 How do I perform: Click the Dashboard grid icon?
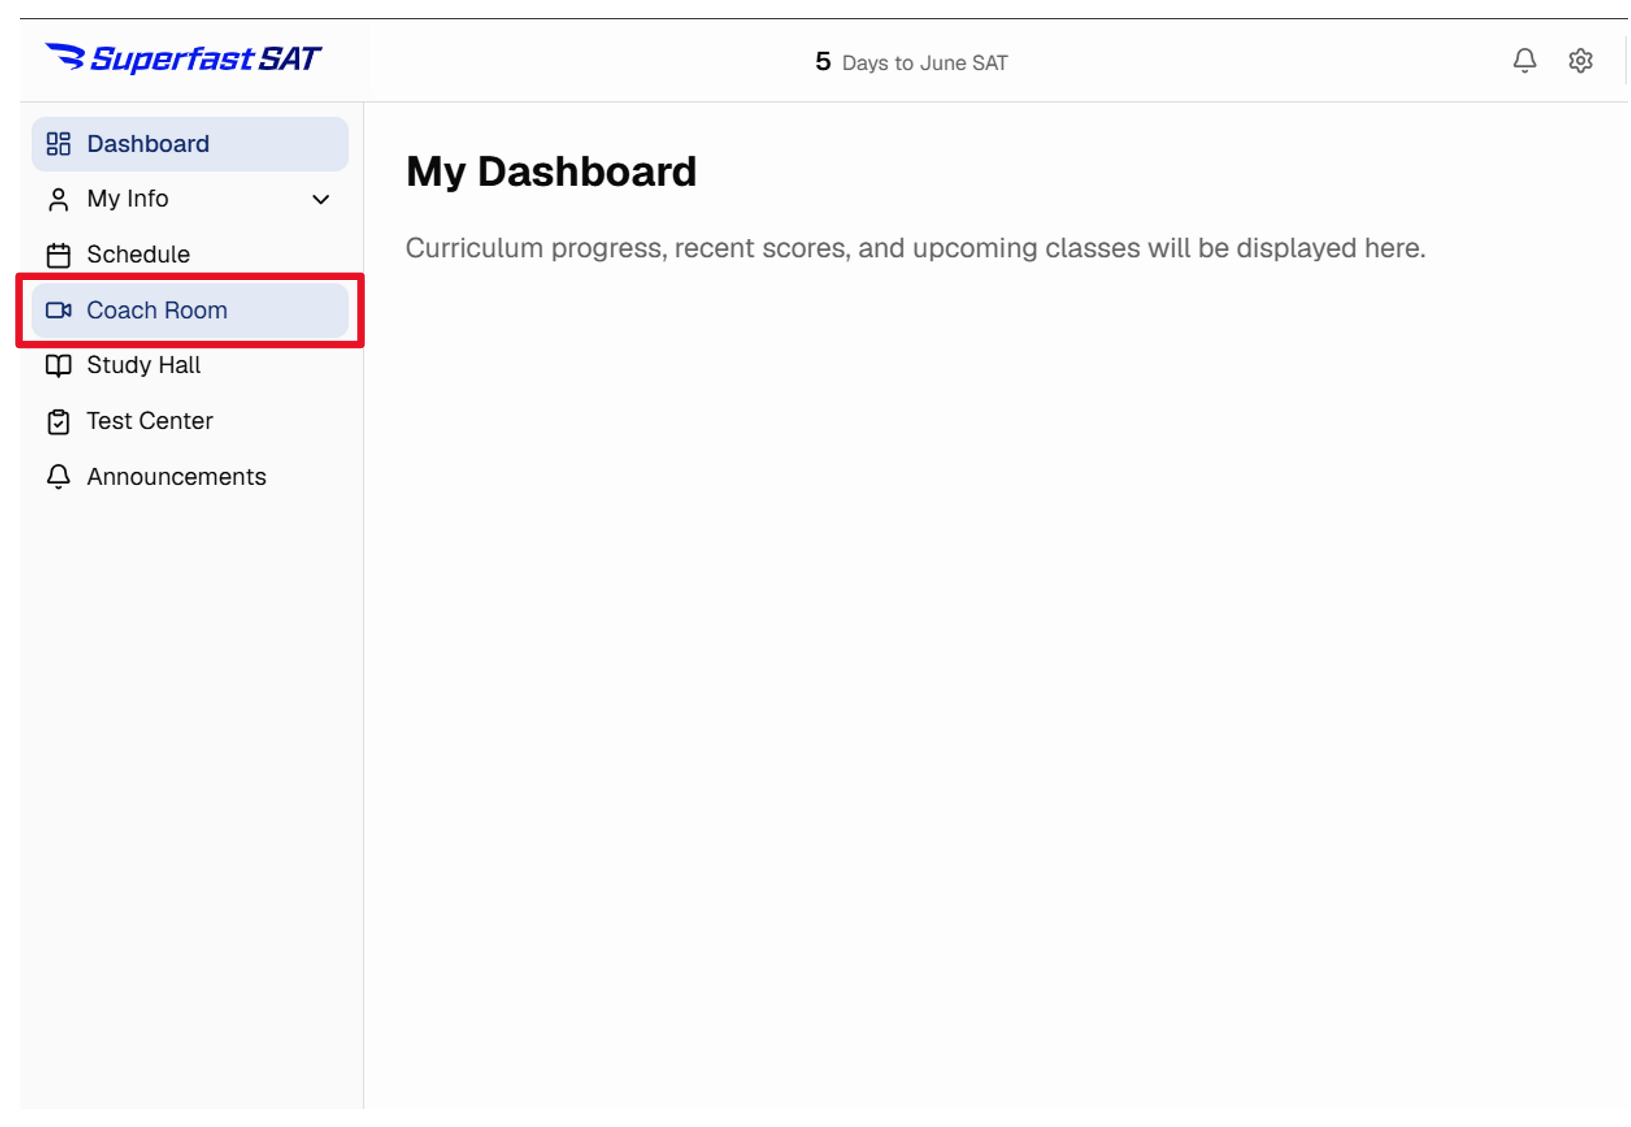point(59,144)
